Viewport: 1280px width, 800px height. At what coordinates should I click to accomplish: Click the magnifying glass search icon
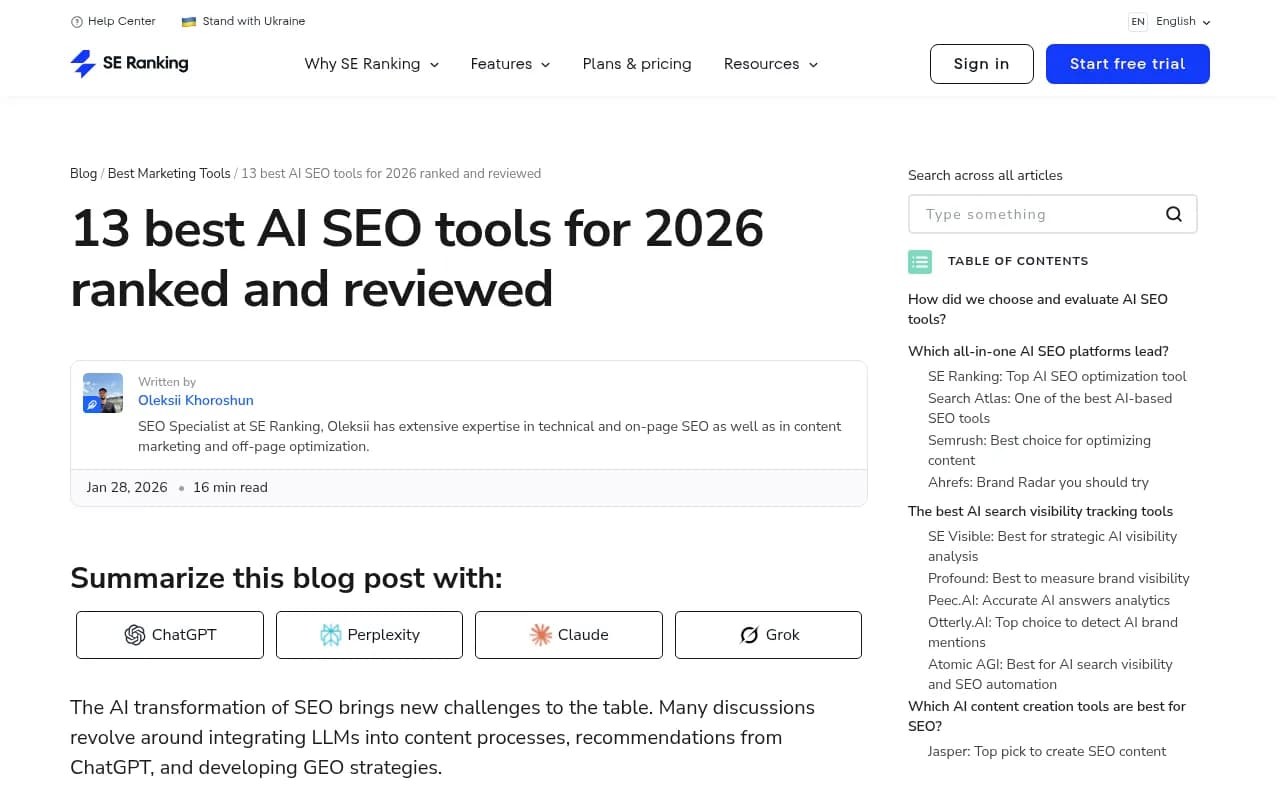pos(1173,213)
